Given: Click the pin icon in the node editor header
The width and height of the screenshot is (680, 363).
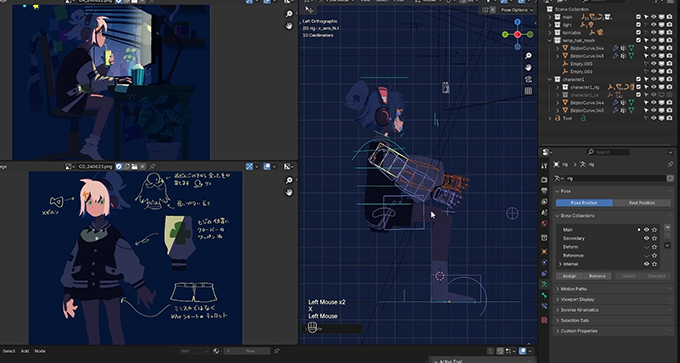Looking at the screenshot, I should (x=276, y=351).
